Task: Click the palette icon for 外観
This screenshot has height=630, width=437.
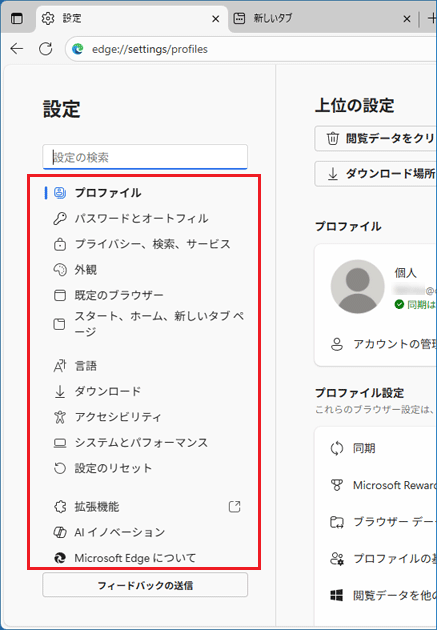Action: [x=59, y=270]
